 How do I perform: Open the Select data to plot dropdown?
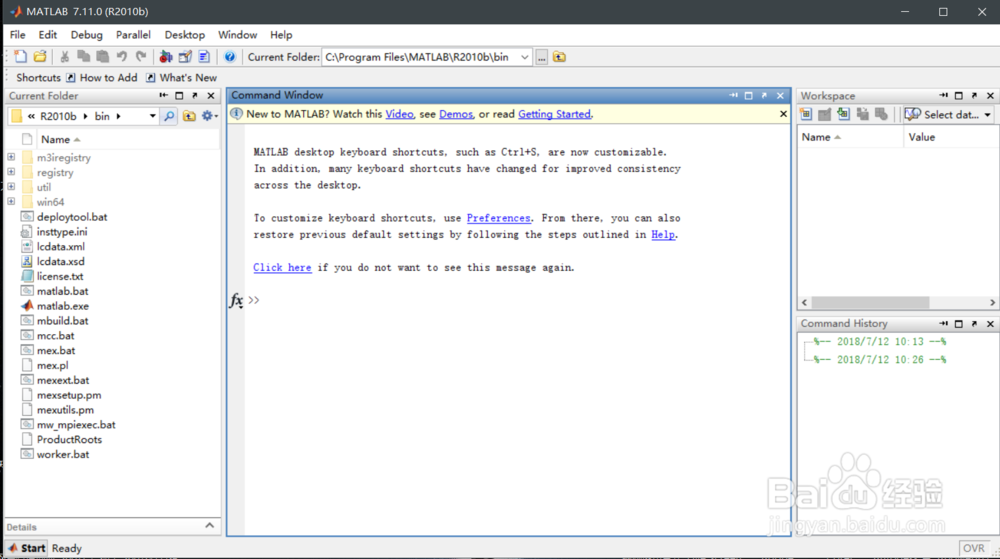coord(948,115)
